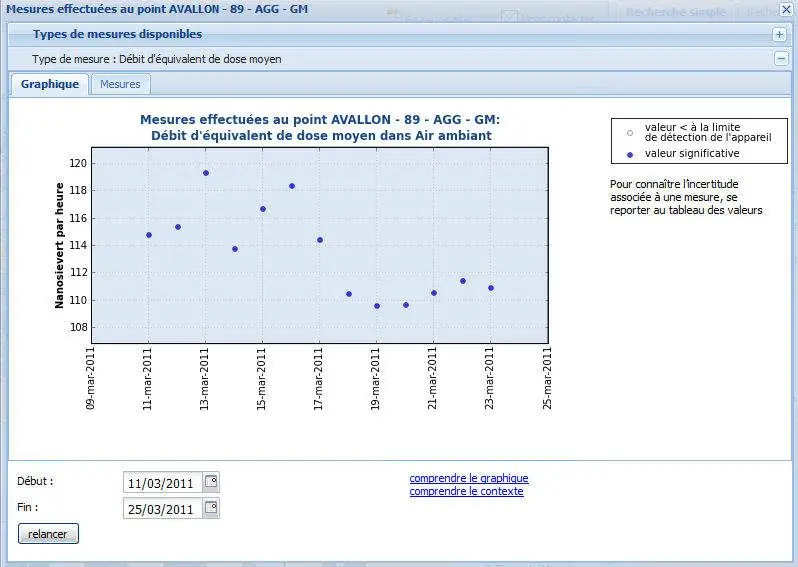Open calendar picker for Fin date
This screenshot has width=798, height=567.
tap(211, 508)
